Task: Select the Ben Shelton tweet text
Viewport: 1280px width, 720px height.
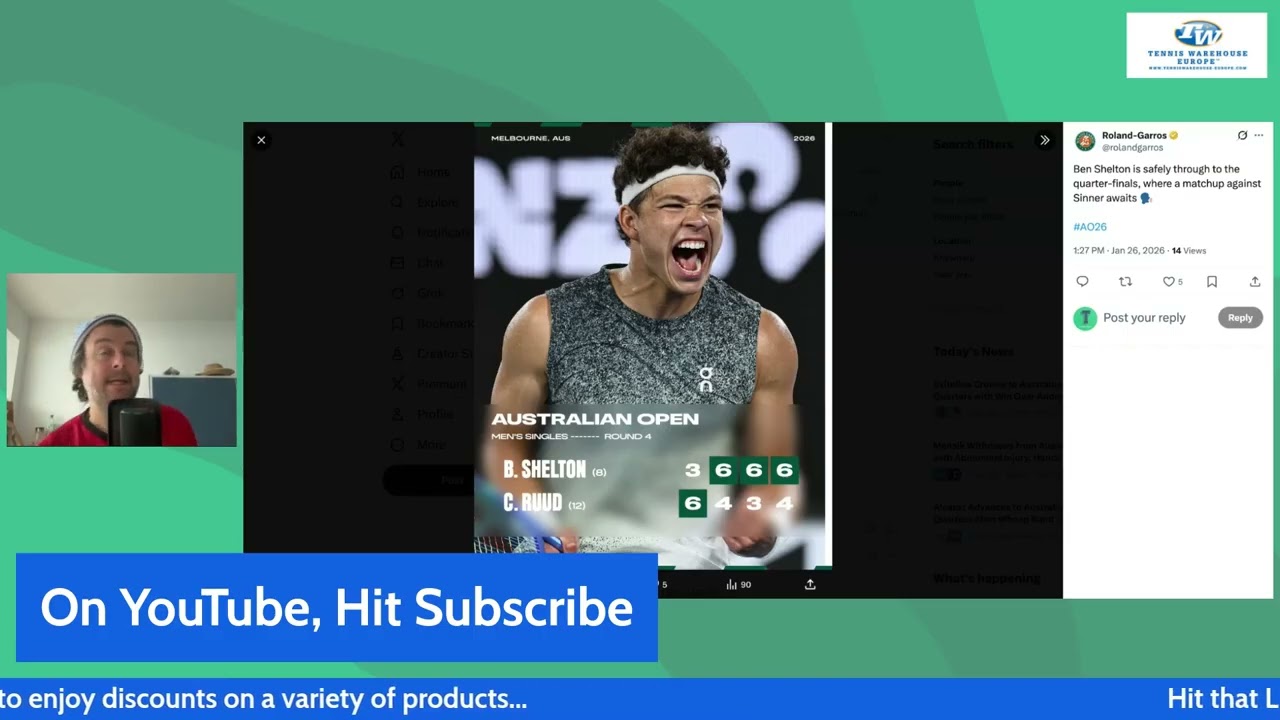Action: point(1167,184)
